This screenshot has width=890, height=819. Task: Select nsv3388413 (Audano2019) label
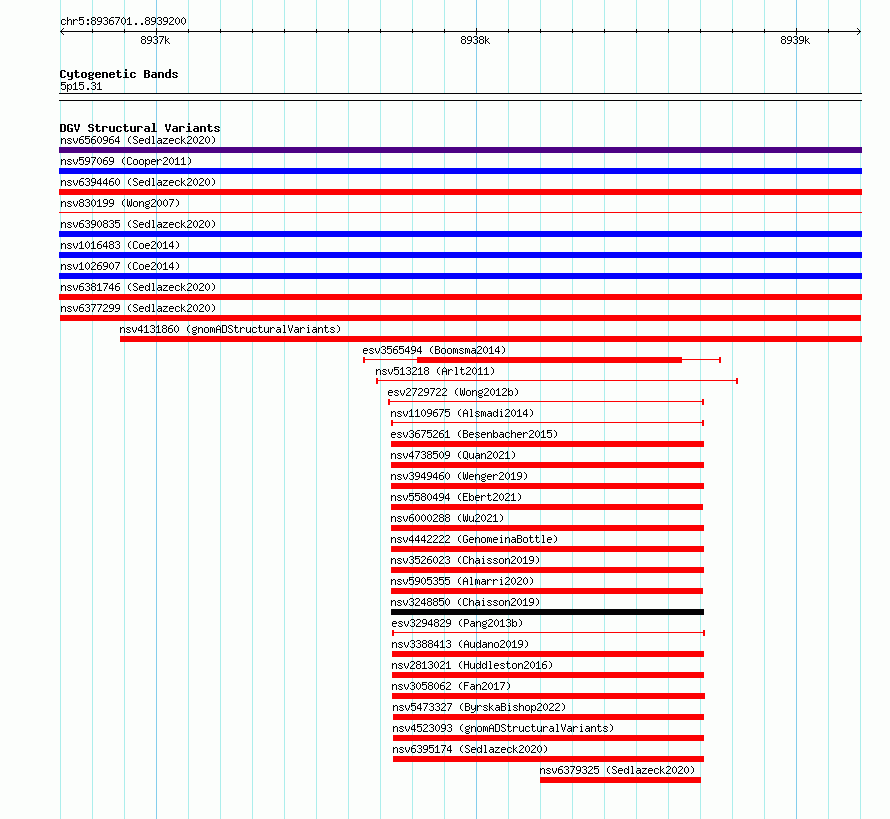[460, 644]
